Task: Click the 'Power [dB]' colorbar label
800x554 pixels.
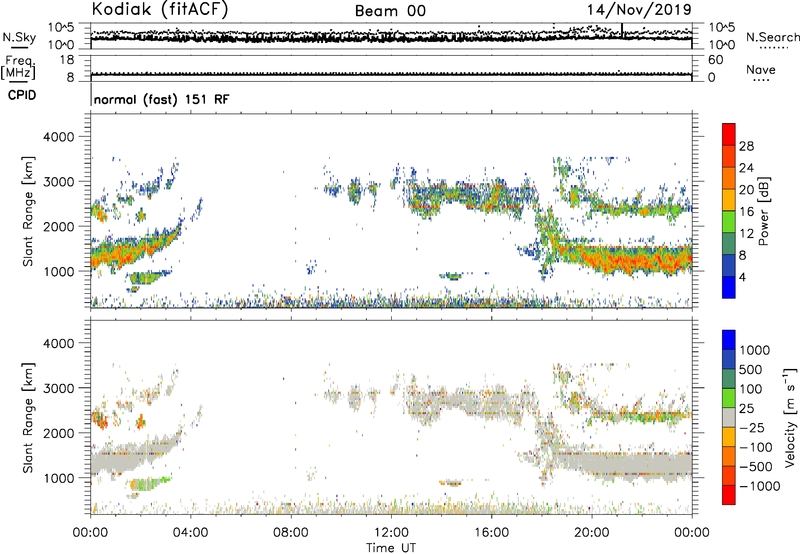Action: click(x=763, y=211)
